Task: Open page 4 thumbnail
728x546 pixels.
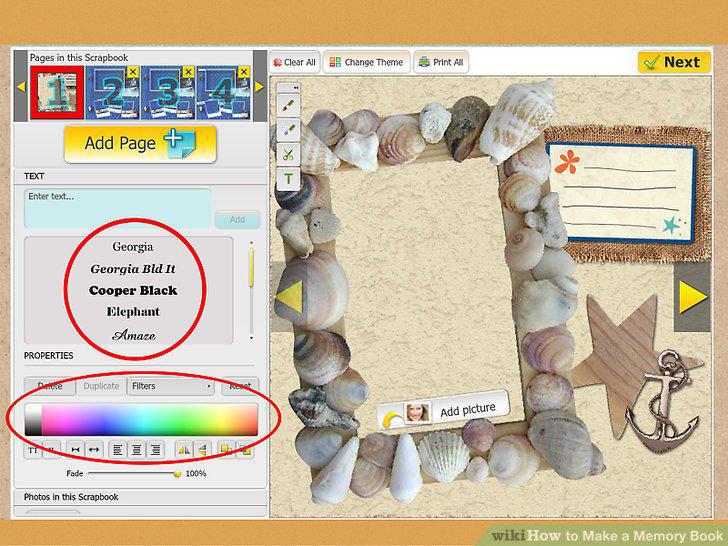Action: click(223, 92)
